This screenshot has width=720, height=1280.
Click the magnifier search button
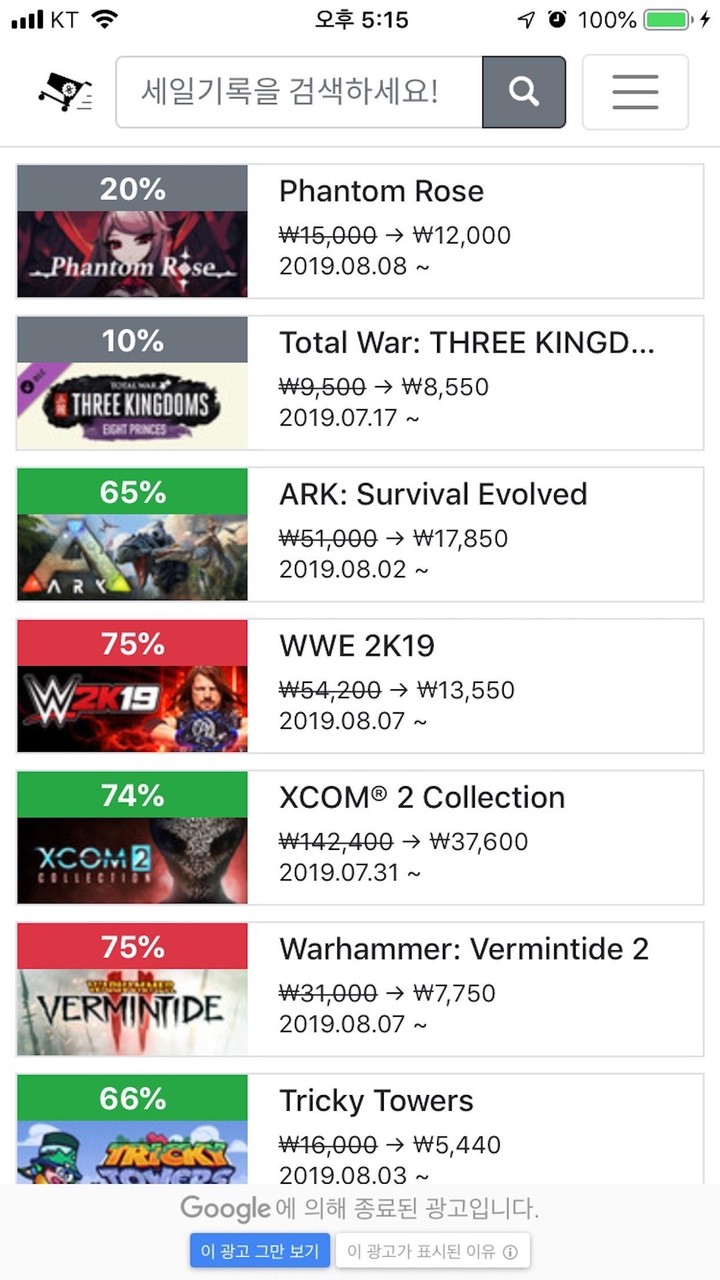[x=524, y=92]
